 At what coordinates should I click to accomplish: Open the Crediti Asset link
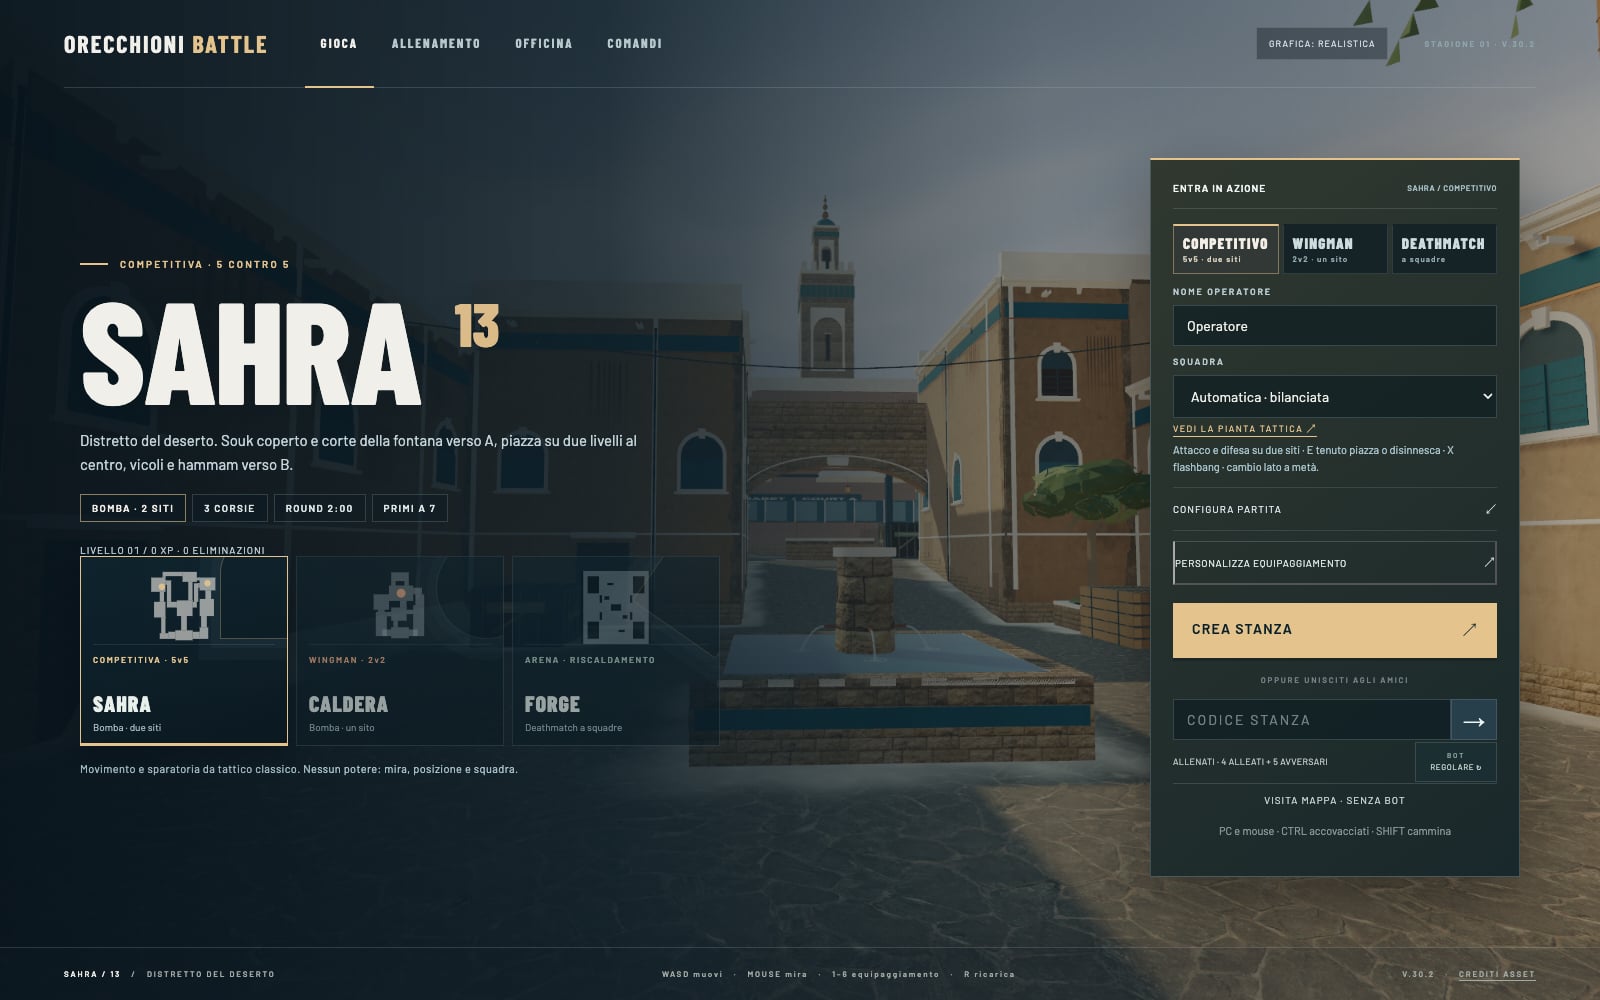[x=1496, y=974]
